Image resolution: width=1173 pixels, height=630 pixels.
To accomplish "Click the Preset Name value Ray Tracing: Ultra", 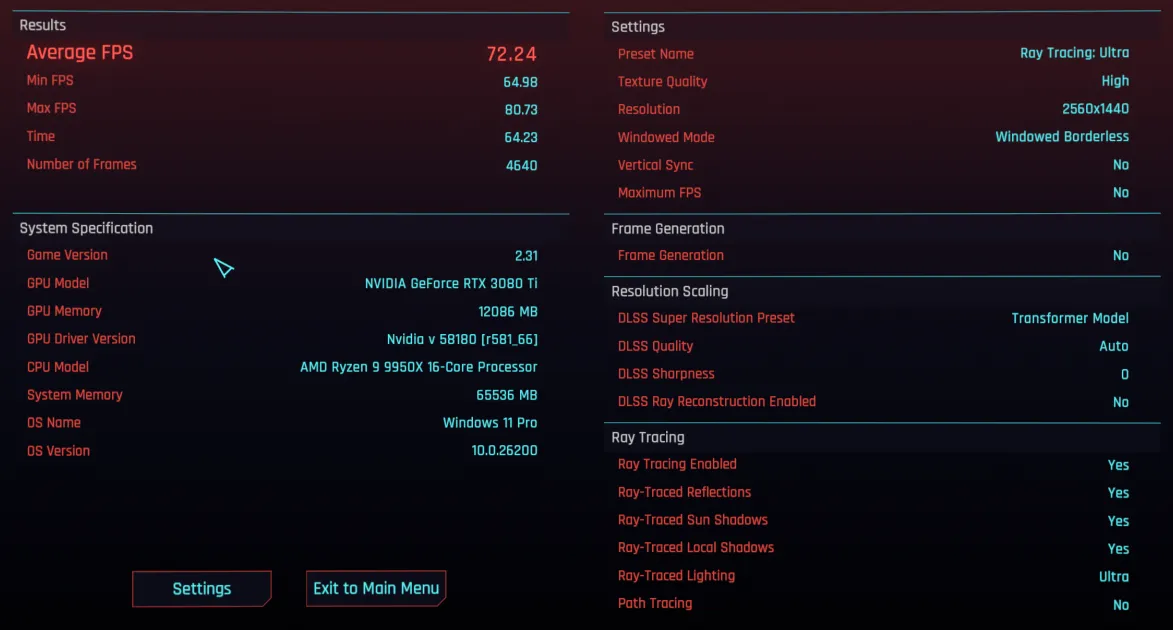I will (x=1074, y=53).
